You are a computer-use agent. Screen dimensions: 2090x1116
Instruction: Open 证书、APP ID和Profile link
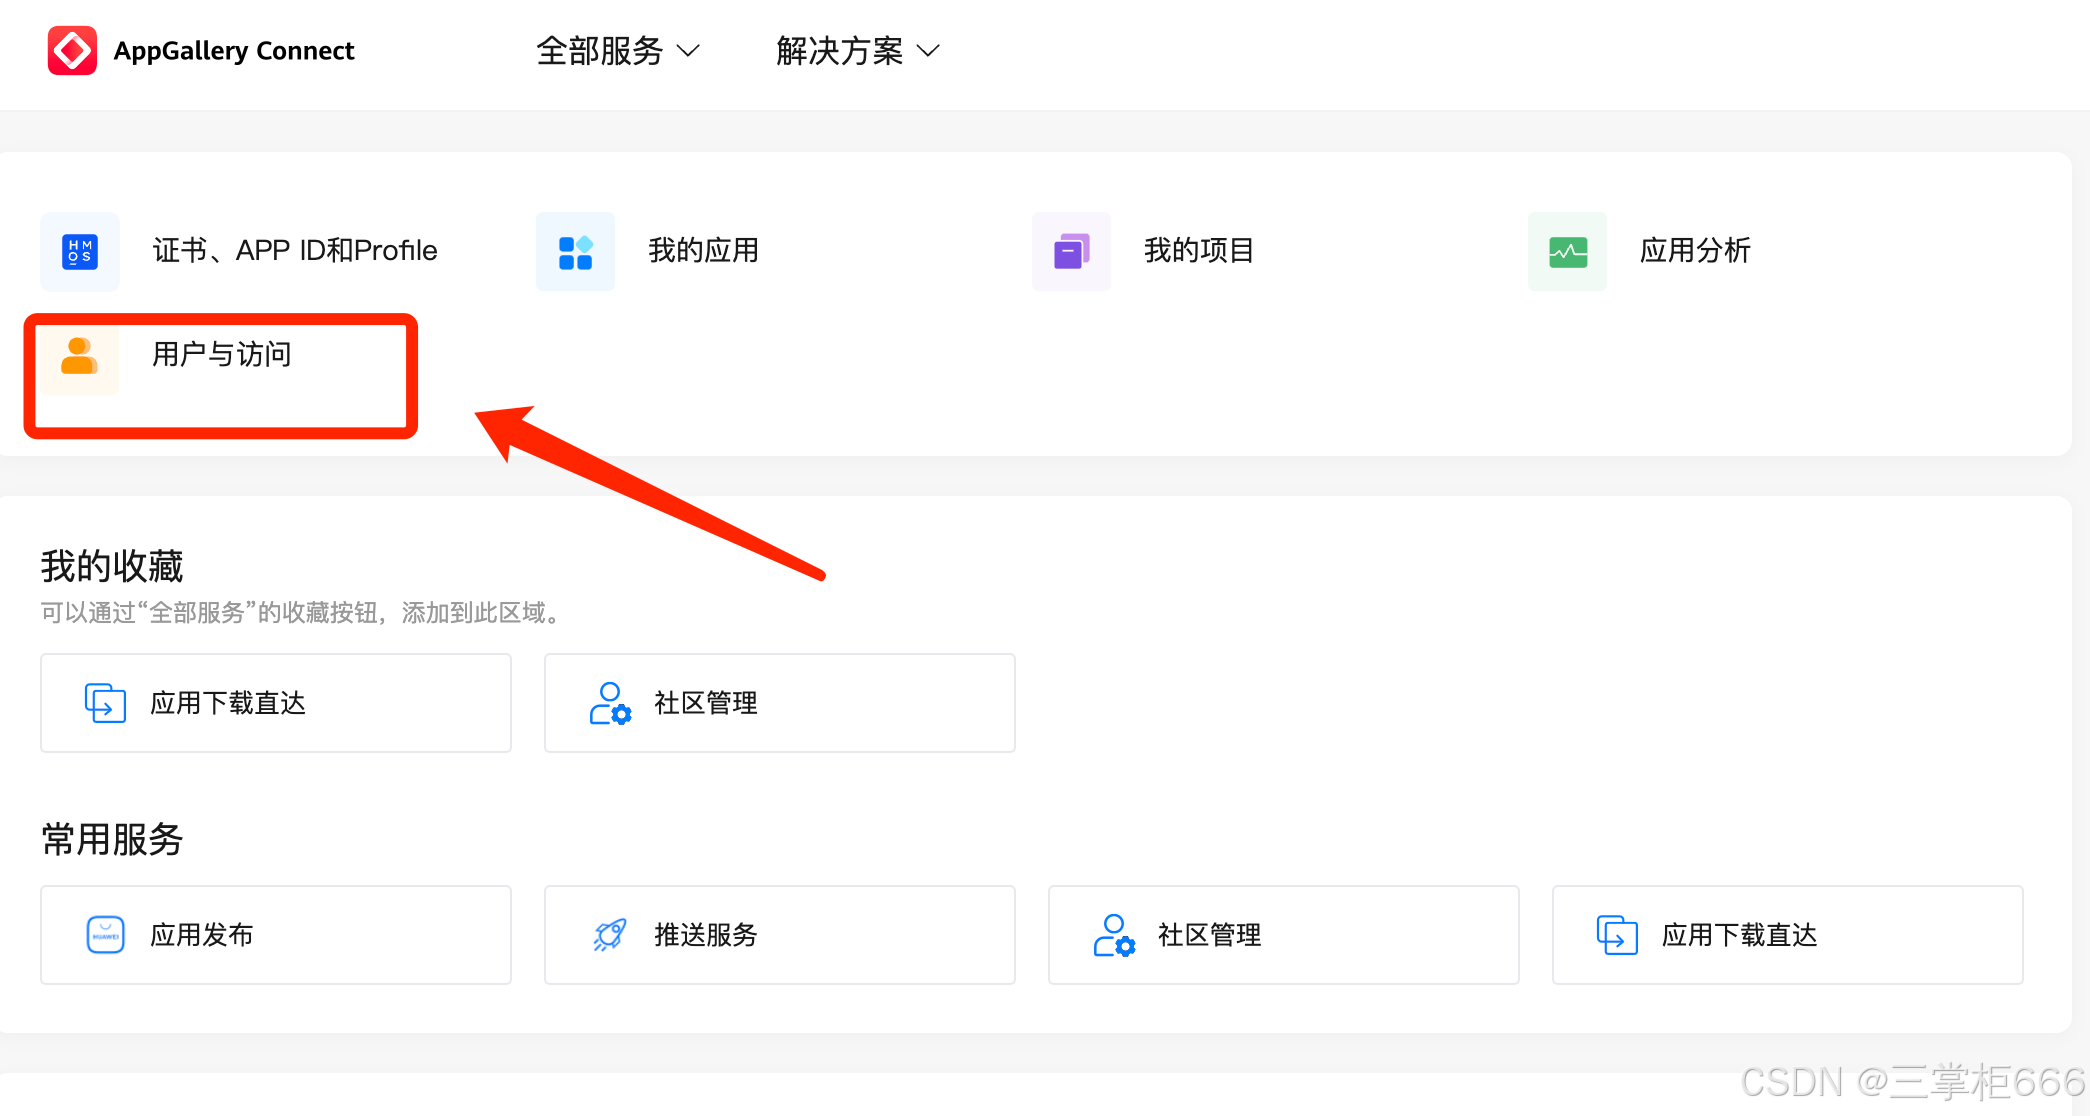point(295,250)
